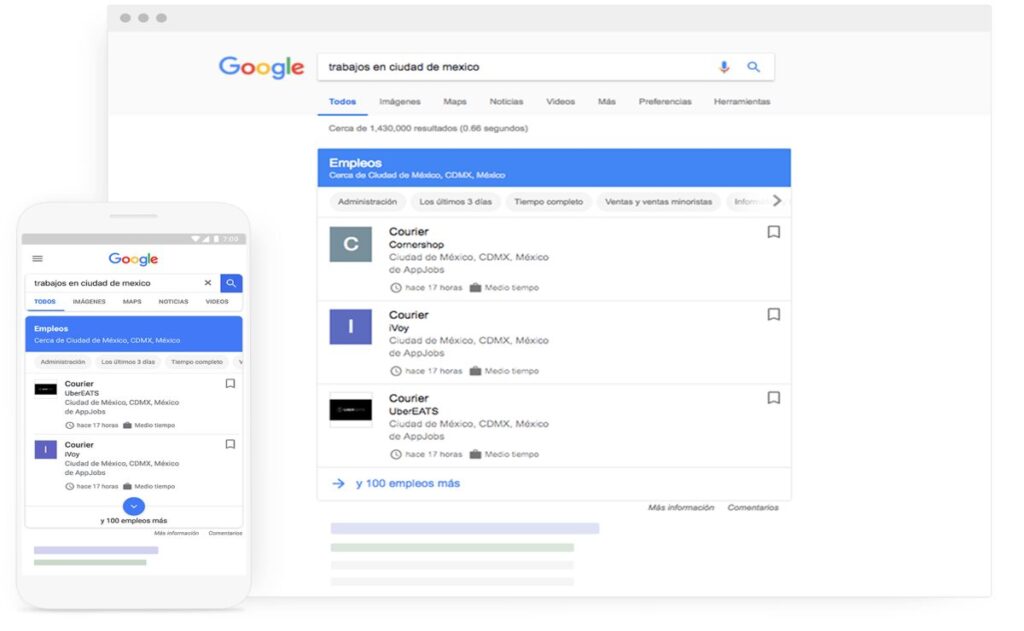Click the blue search button on phone
Viewport: 1024px width, 631px height.
[x=231, y=283]
